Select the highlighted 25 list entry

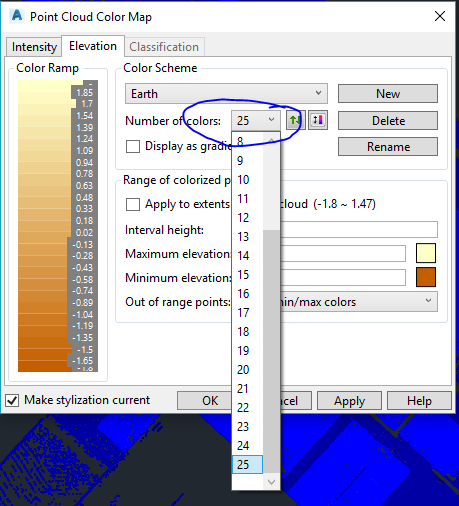pyautogui.click(x=247, y=464)
